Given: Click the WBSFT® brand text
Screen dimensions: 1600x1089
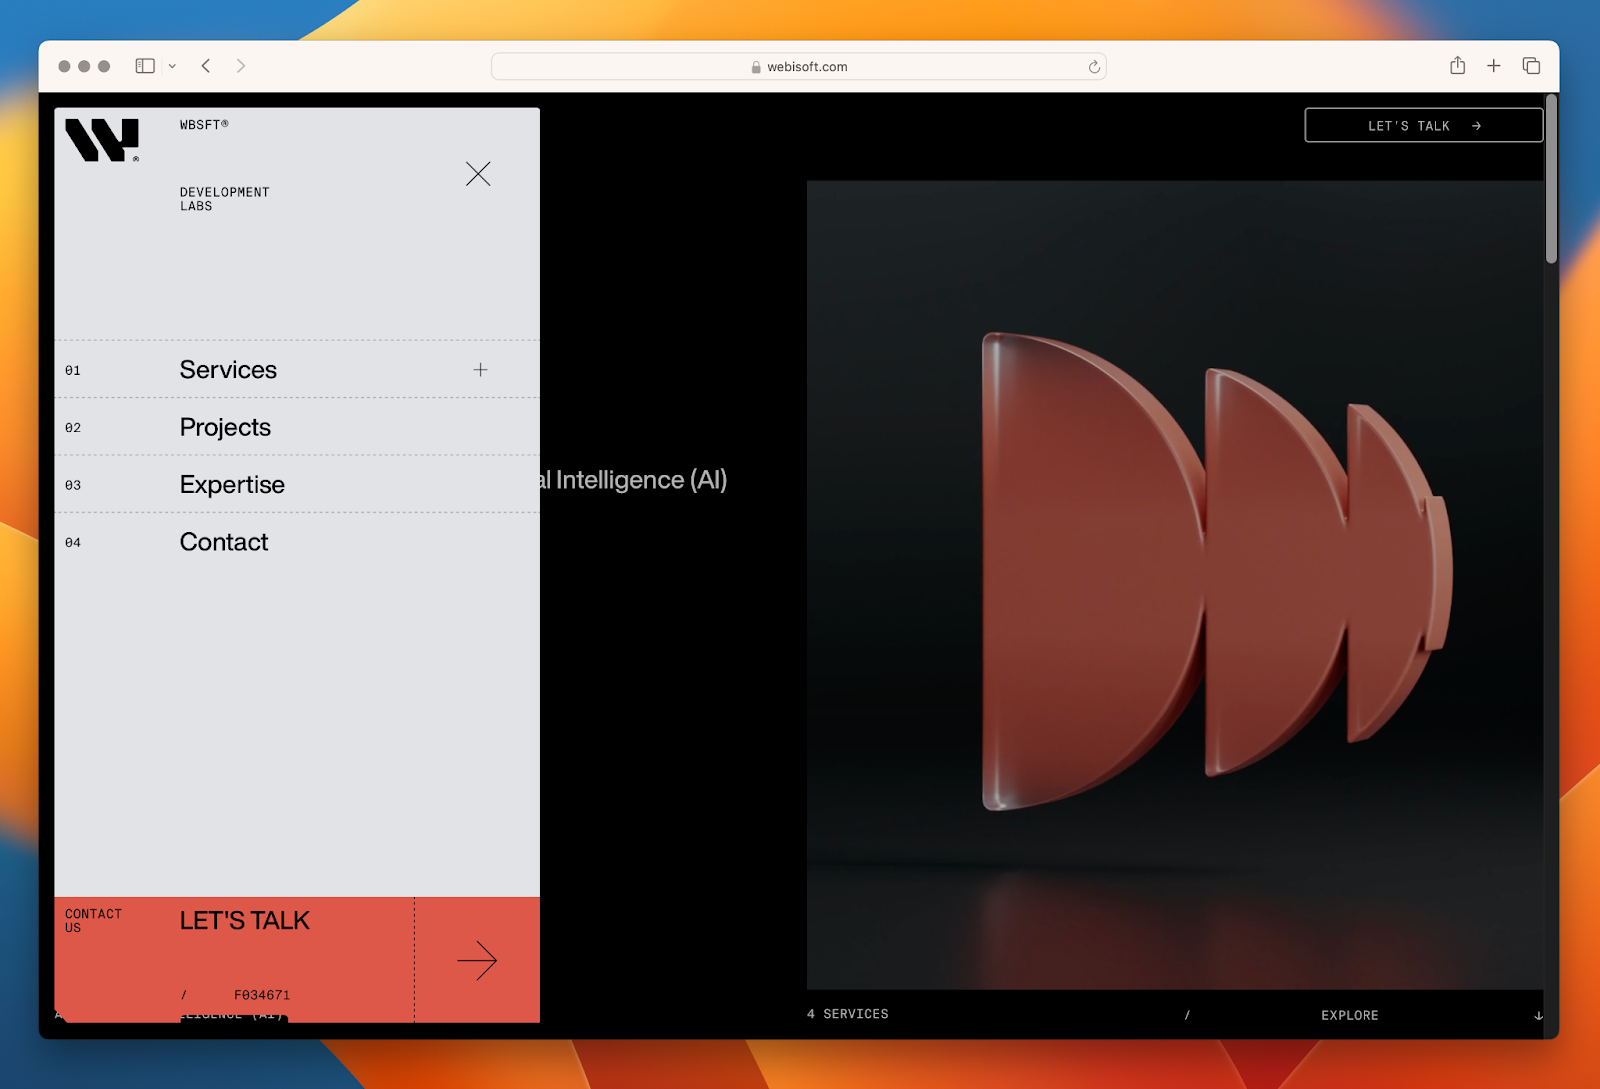Looking at the screenshot, I should tap(204, 125).
